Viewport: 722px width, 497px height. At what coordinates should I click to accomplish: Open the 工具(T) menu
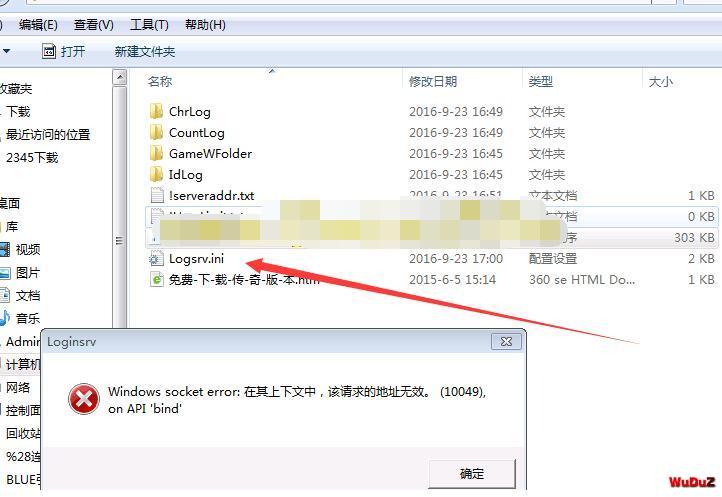coord(149,24)
